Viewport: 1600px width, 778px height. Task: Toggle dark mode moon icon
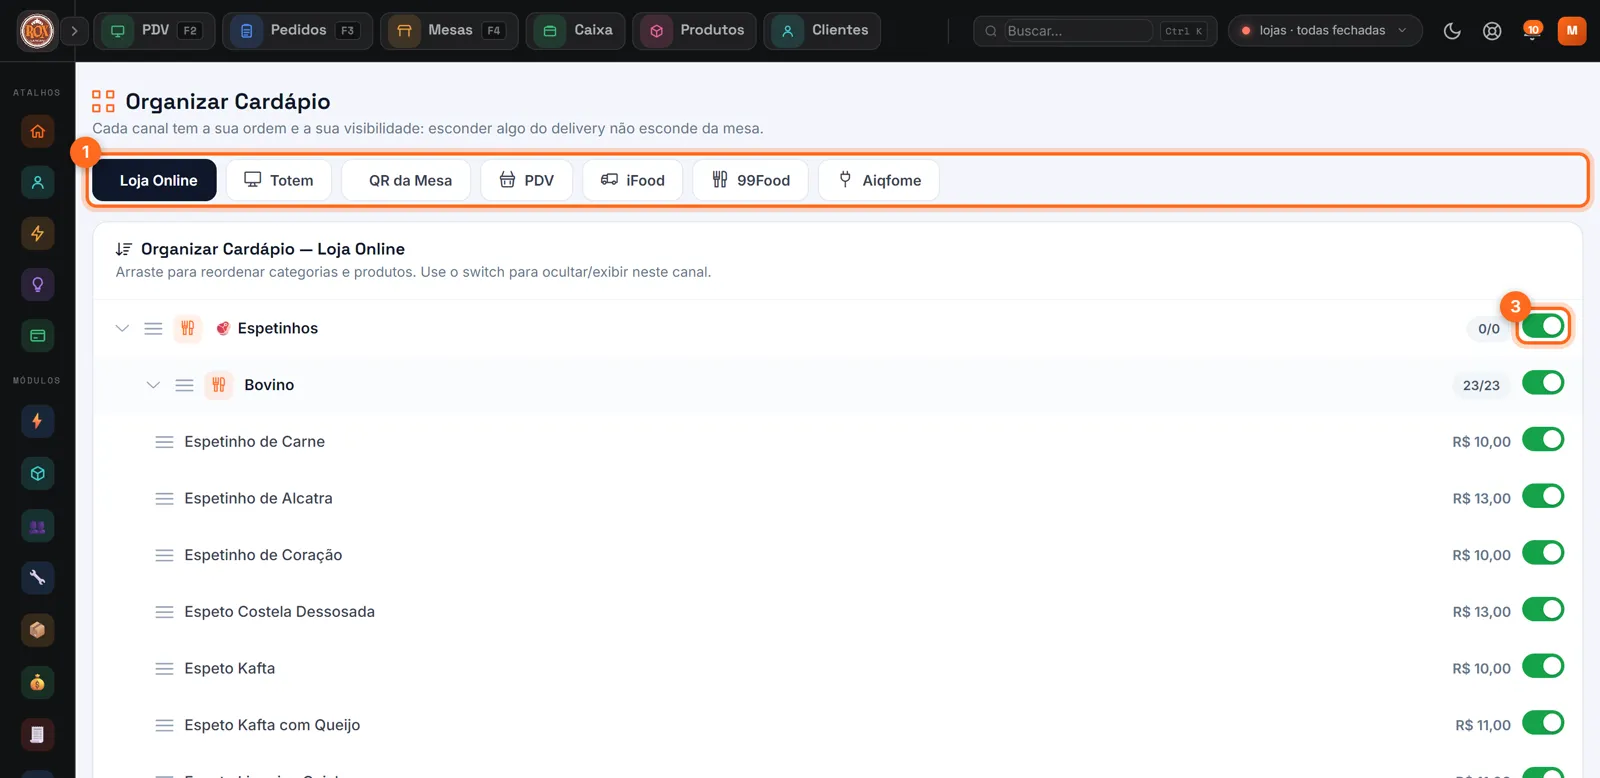tap(1452, 31)
